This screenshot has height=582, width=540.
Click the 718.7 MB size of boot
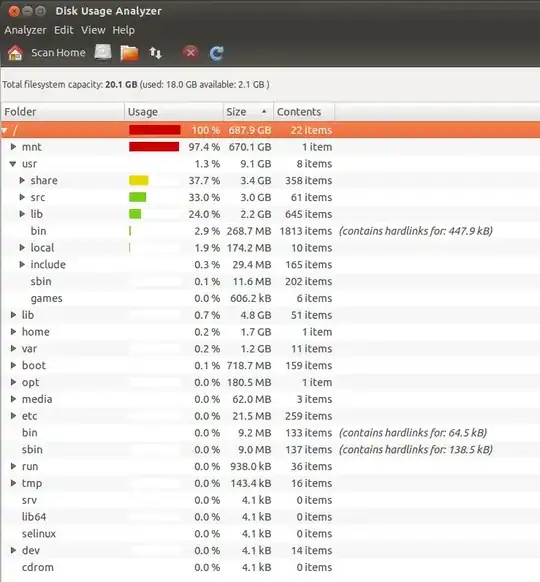[249, 366]
